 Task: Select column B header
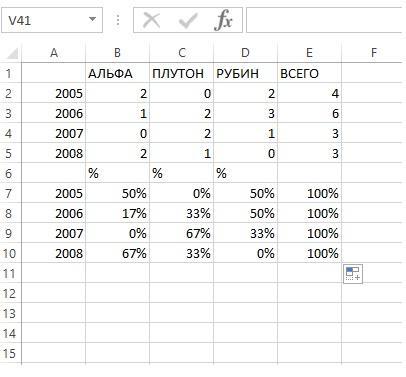pyautogui.click(x=117, y=53)
